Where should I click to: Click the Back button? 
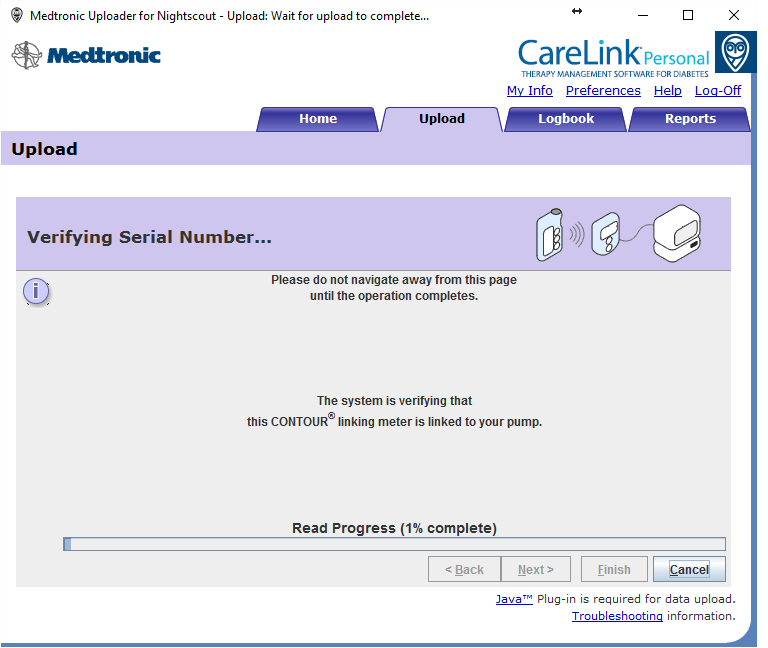click(x=464, y=569)
